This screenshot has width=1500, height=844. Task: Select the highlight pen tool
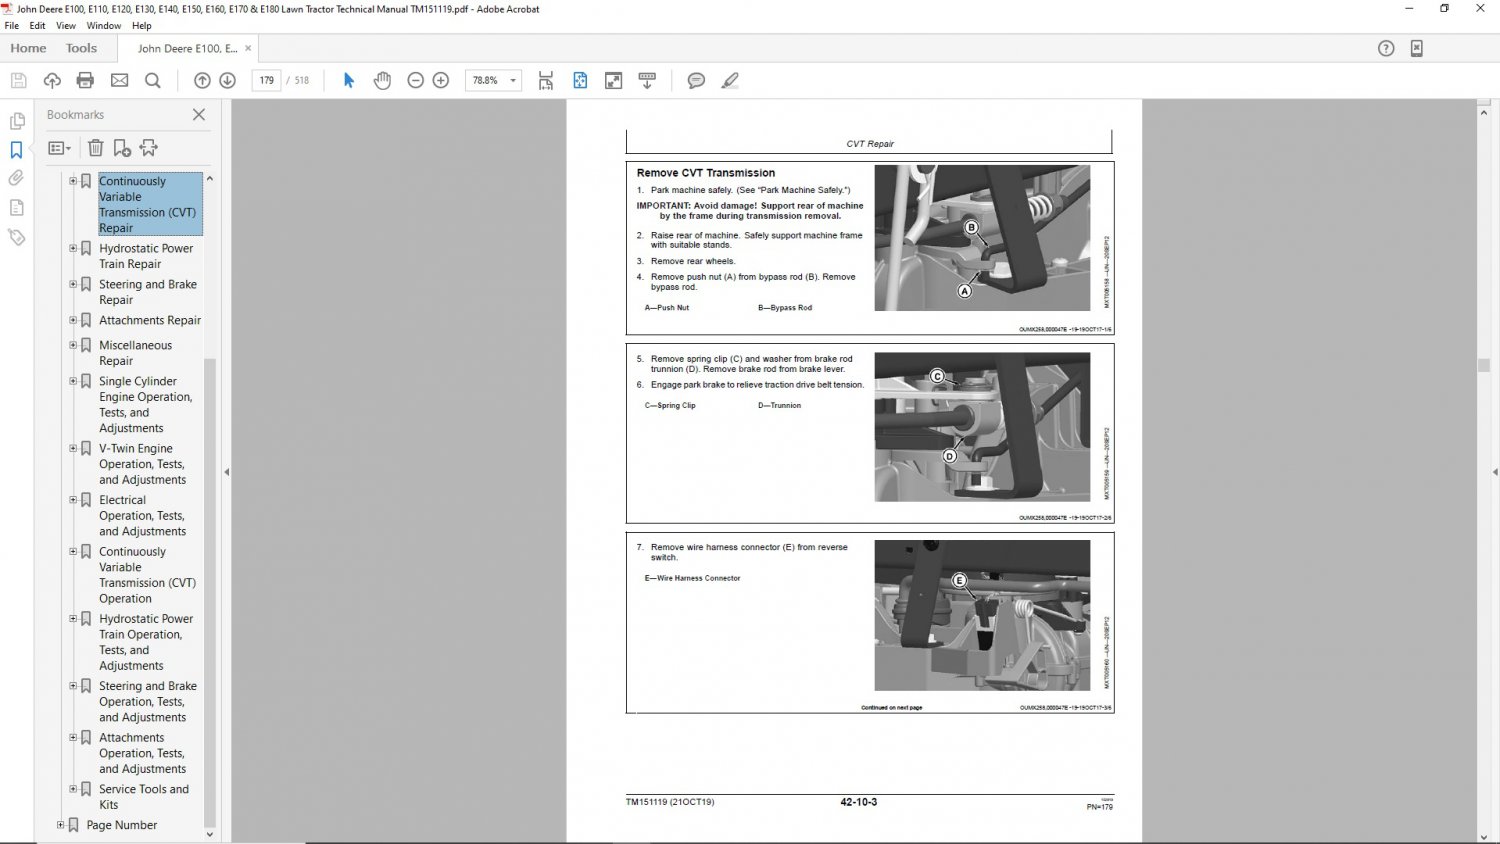coord(731,81)
